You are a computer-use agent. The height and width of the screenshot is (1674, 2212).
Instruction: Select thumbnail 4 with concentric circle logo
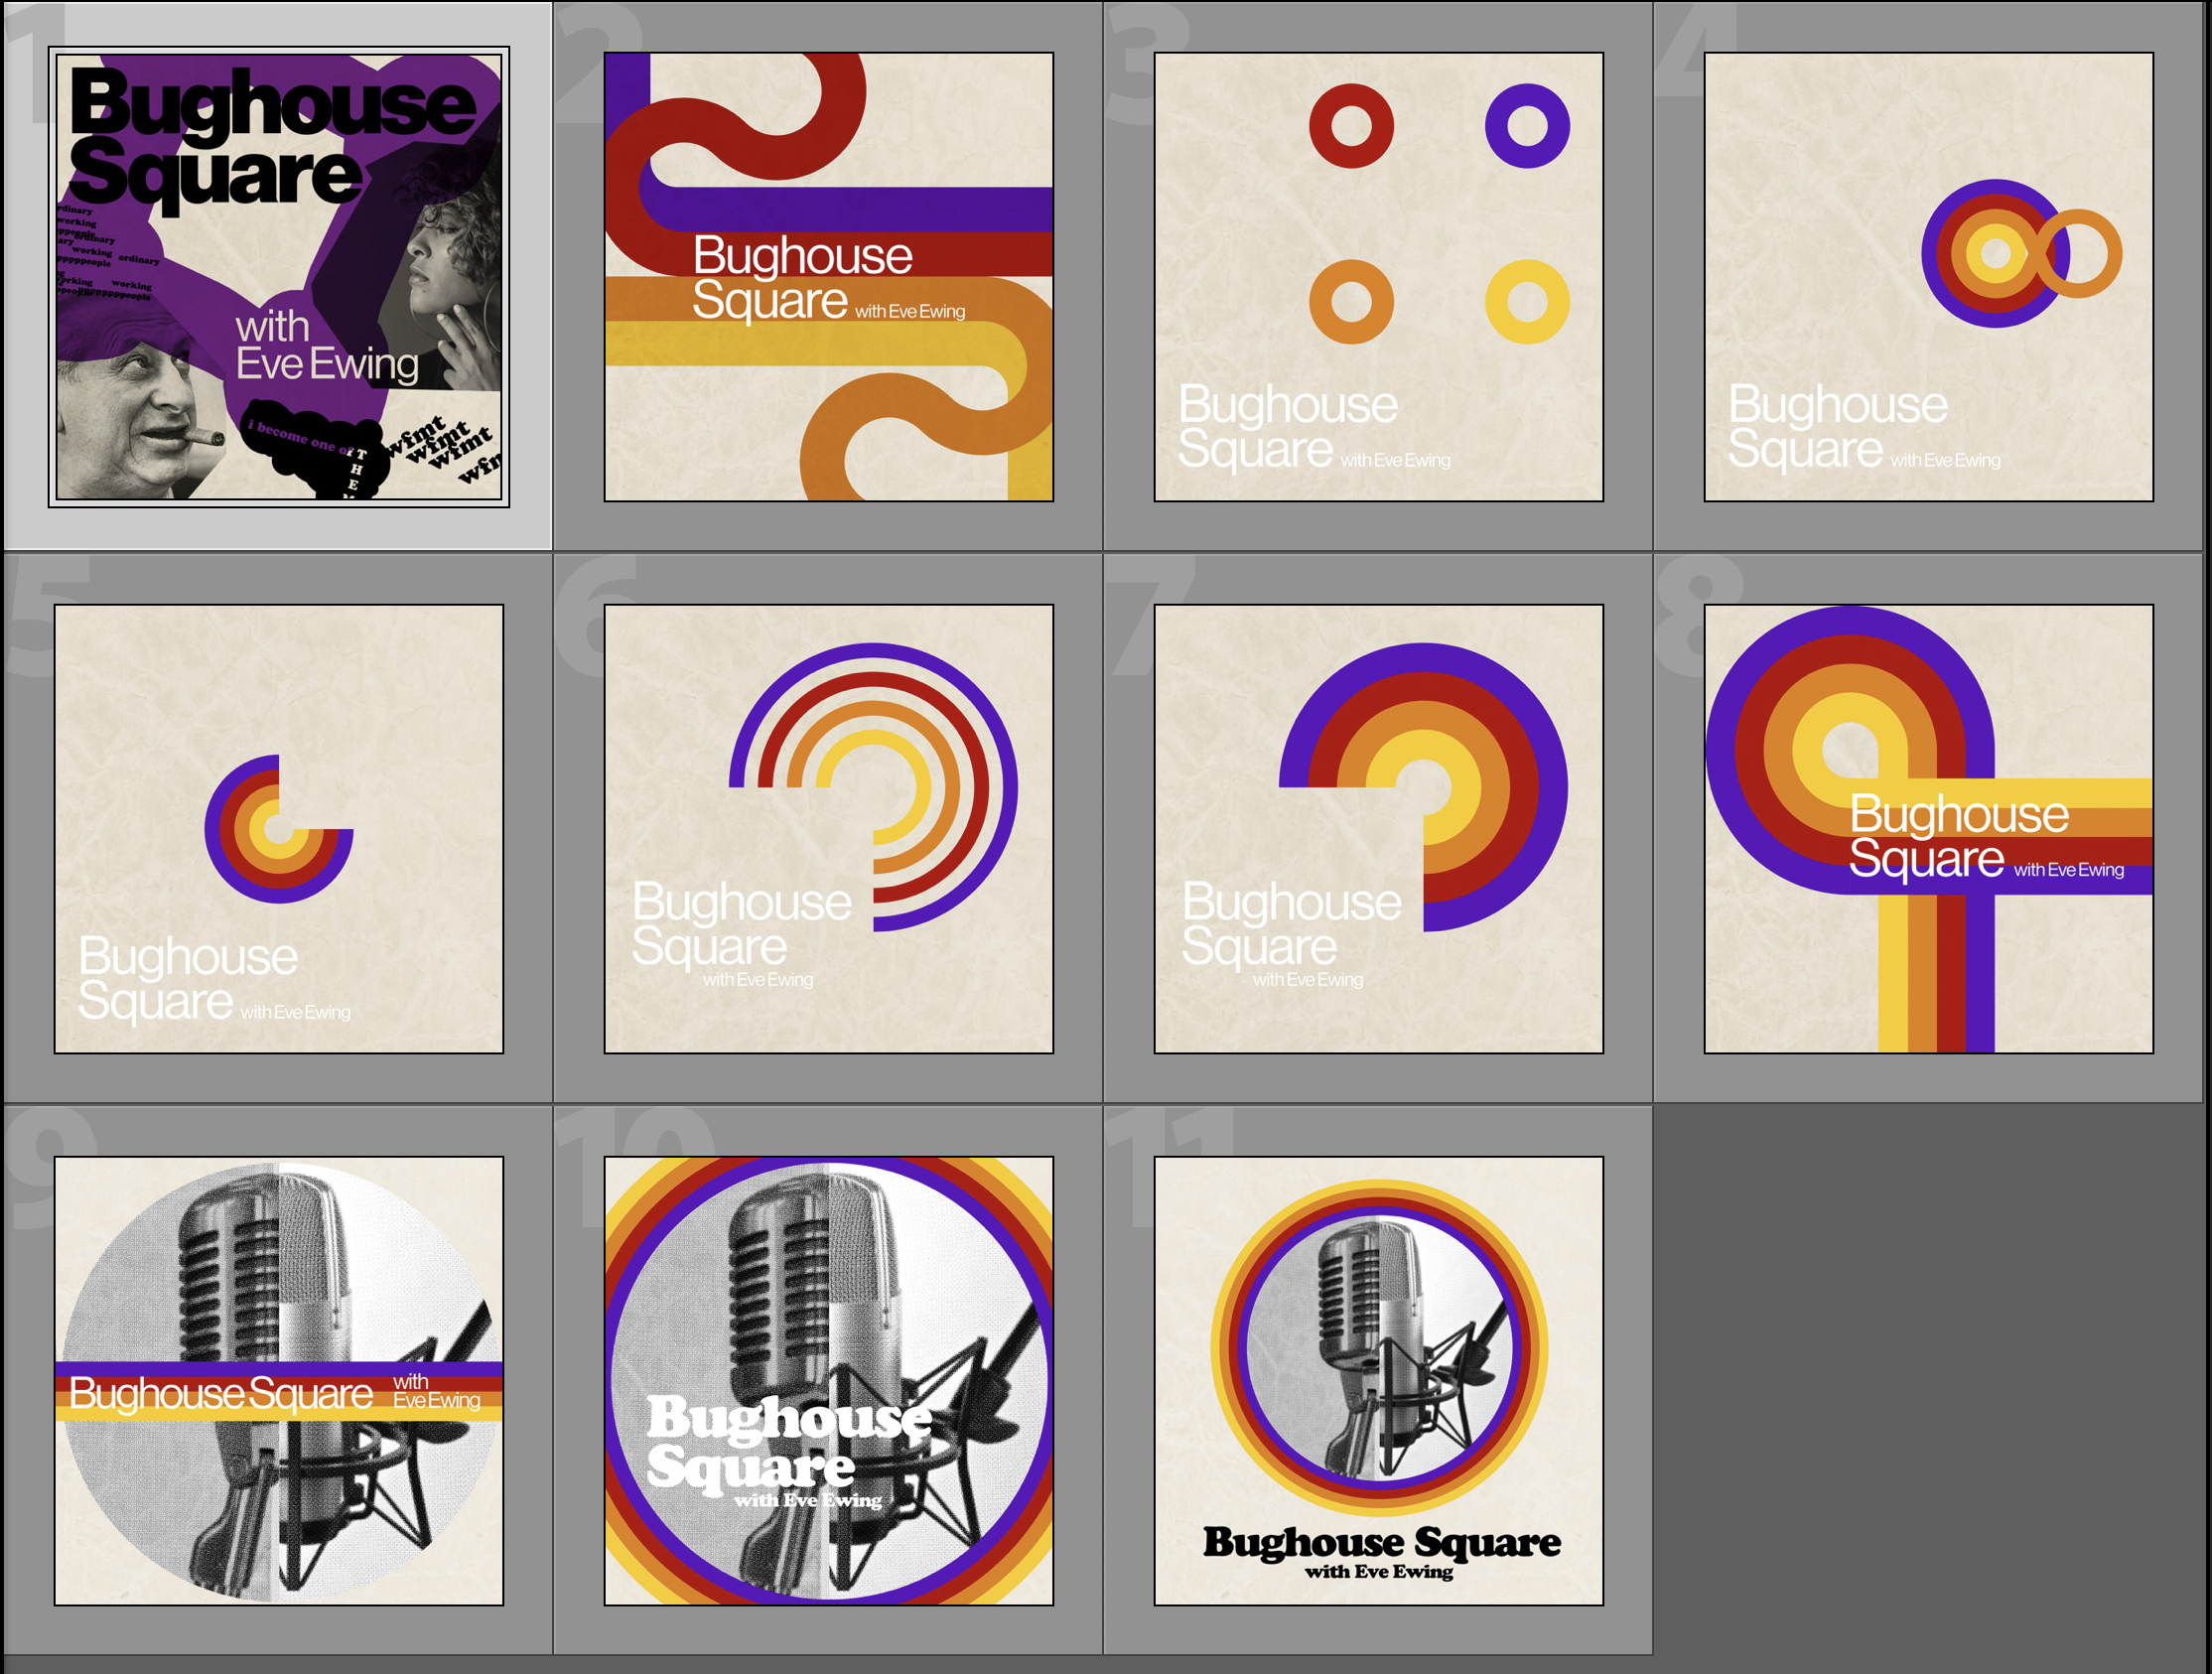pos(1929,277)
